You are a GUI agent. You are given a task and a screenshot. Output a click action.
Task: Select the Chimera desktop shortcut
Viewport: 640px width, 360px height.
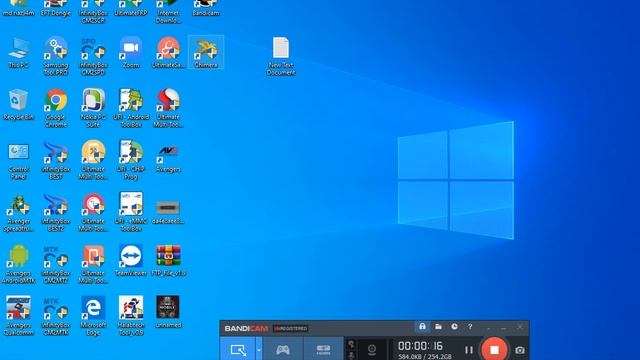tap(206, 52)
